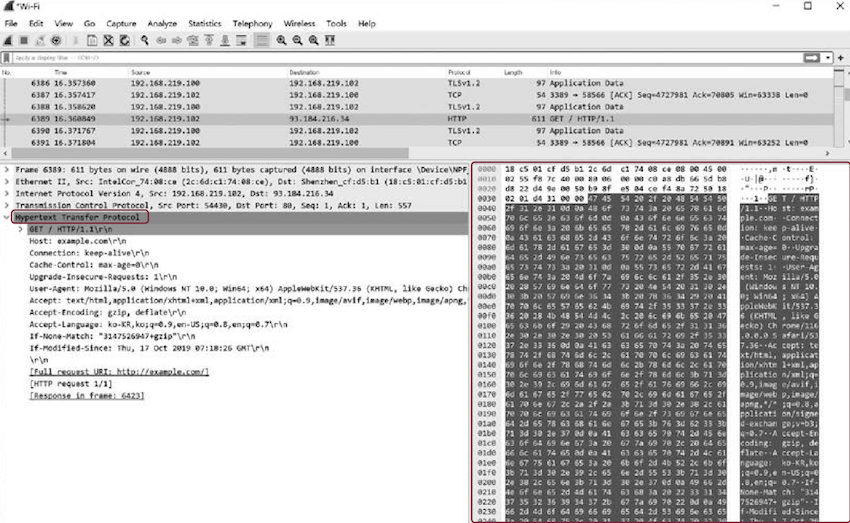Jump to Response in frame 6423
This screenshot has height=523, width=850.
pos(87,396)
